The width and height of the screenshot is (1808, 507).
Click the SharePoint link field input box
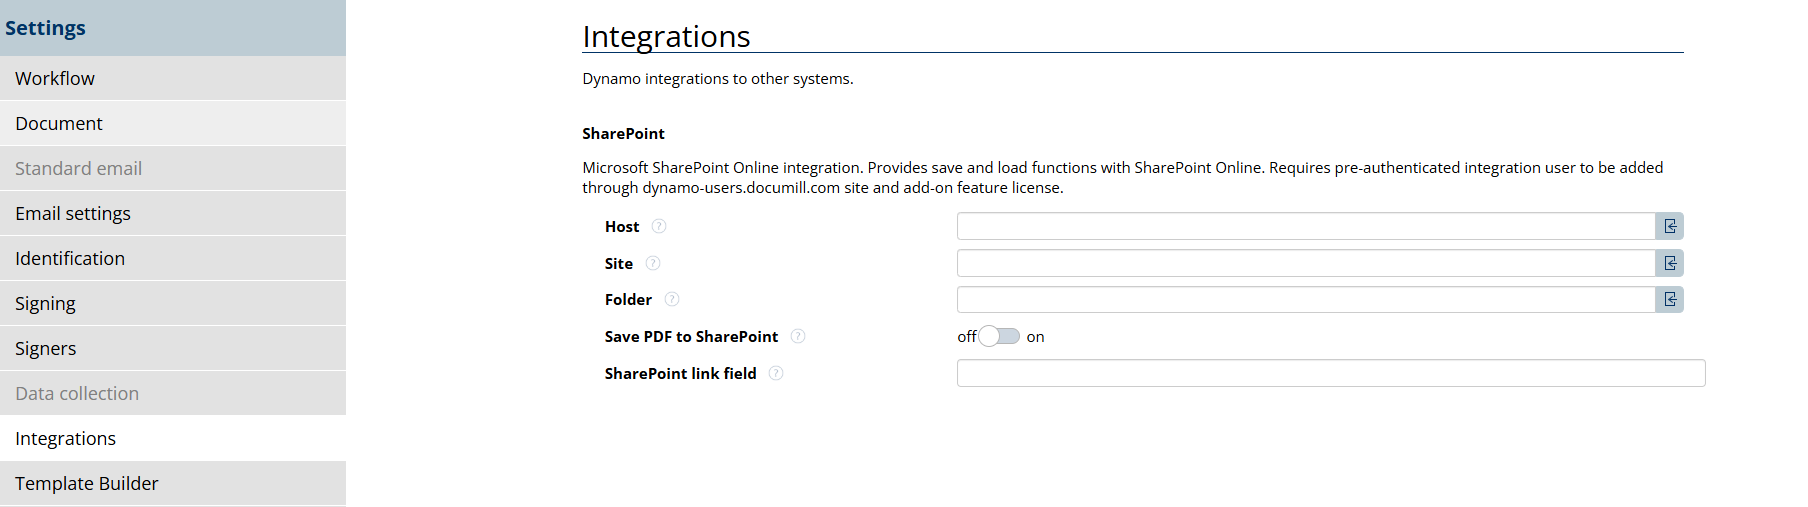point(1330,374)
